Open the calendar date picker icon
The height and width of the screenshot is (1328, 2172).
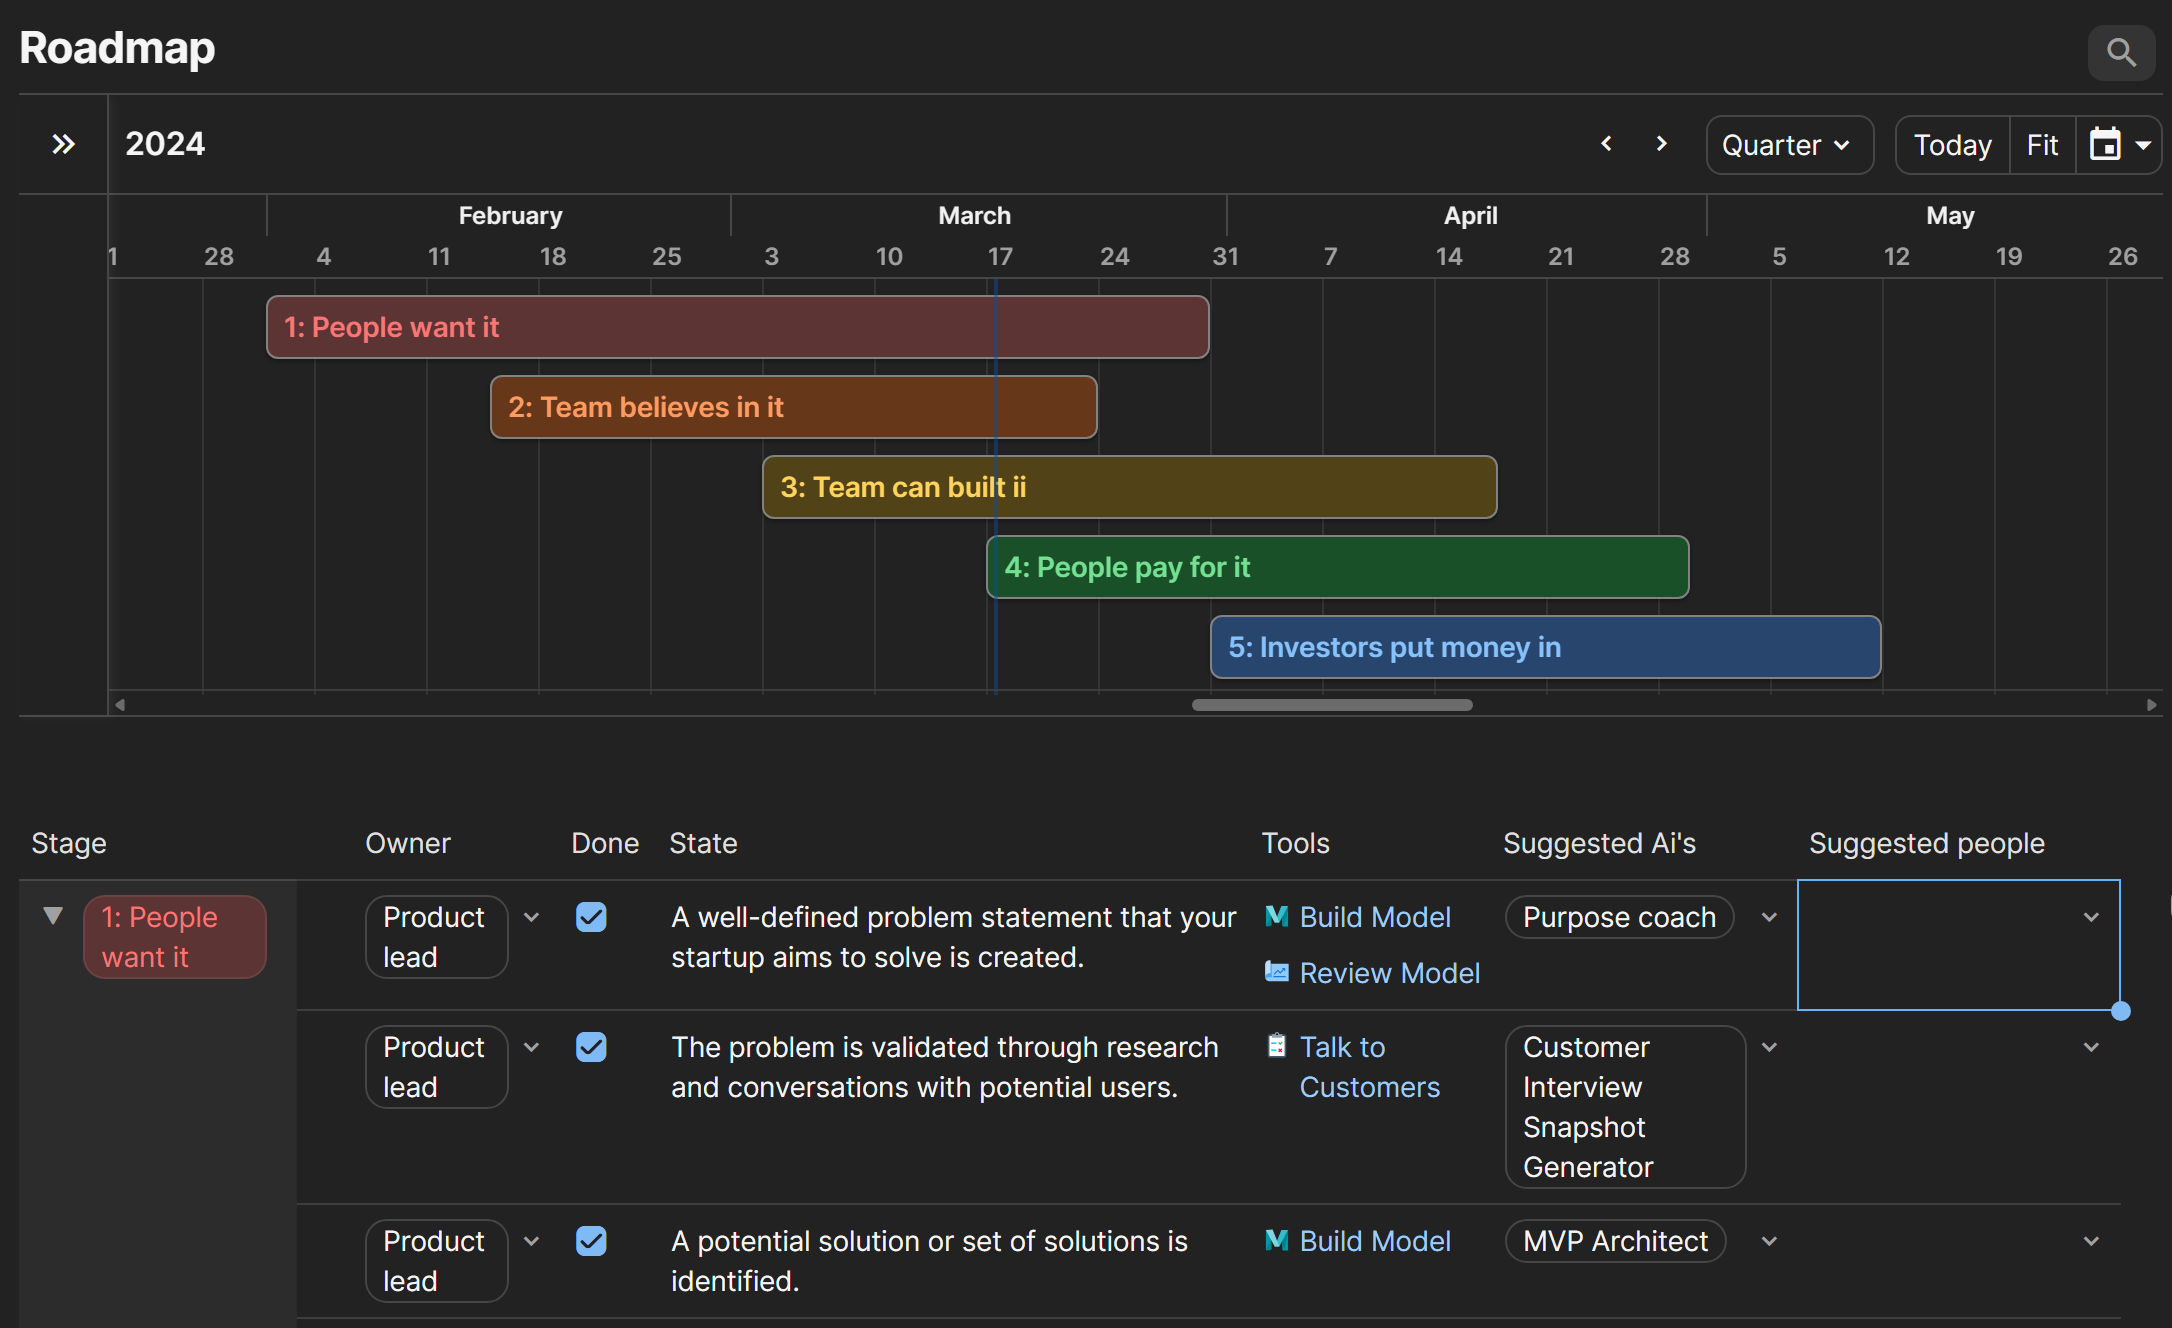click(x=2105, y=145)
